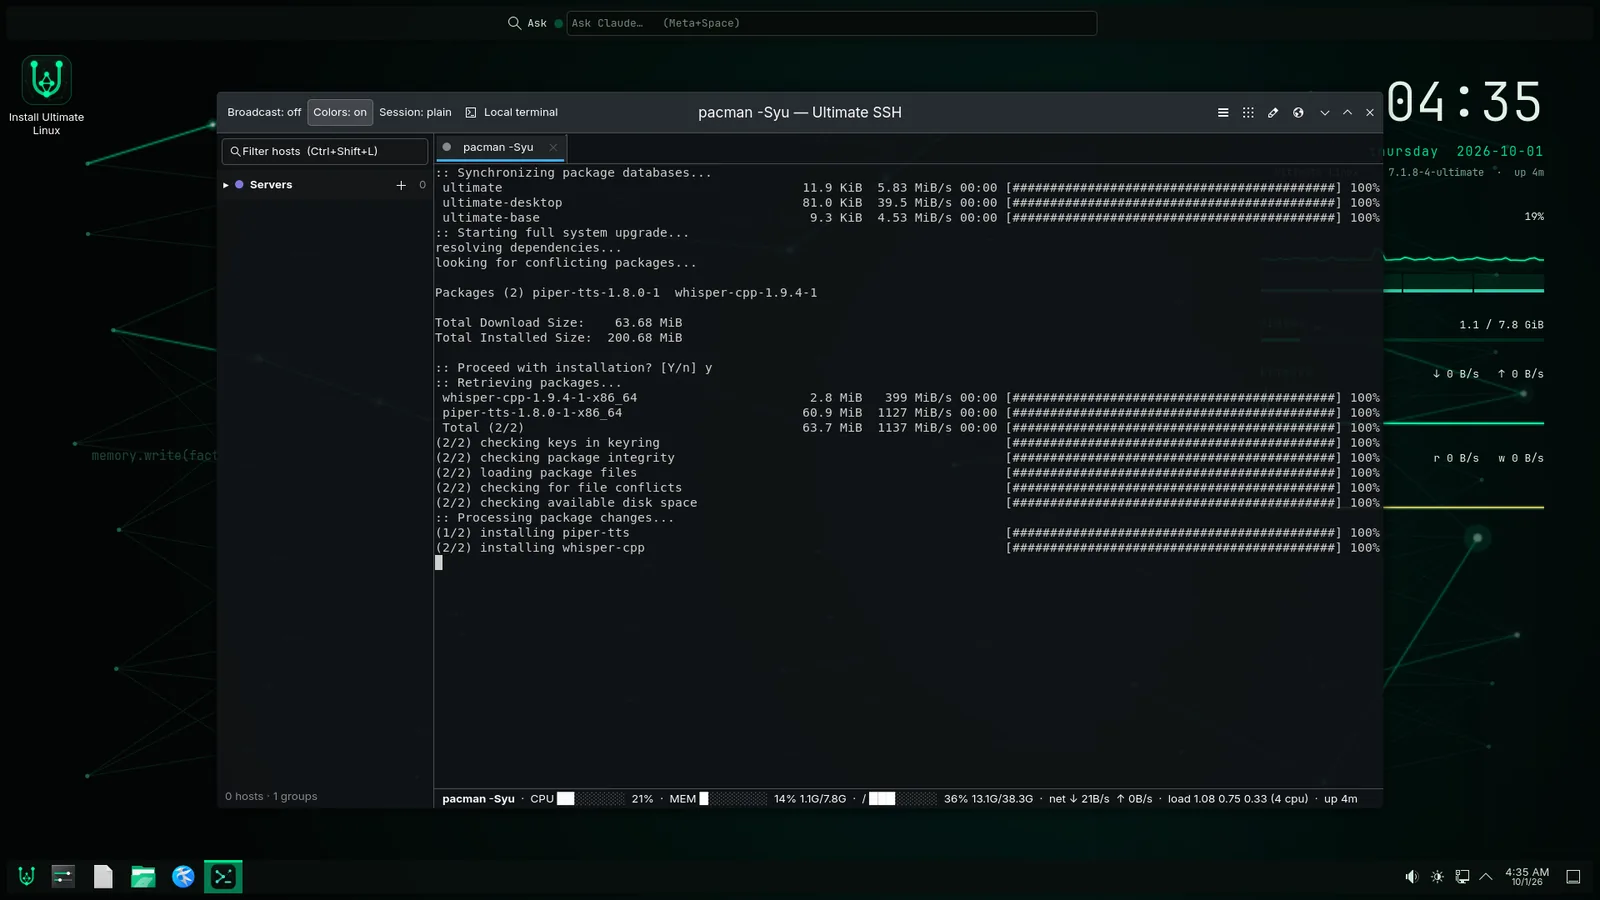The height and width of the screenshot is (900, 1600).
Task: Click the 'Total Download Size: 63.68 MiB' line
Action: (559, 323)
